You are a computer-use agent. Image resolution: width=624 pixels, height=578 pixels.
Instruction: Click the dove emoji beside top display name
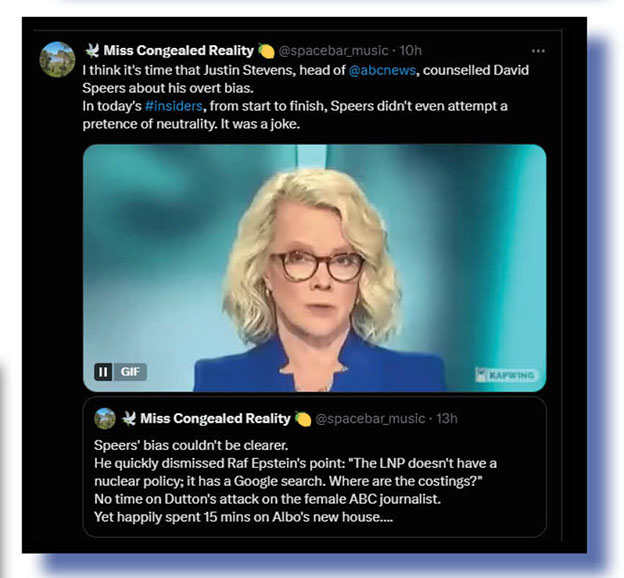pyautogui.click(x=92, y=50)
